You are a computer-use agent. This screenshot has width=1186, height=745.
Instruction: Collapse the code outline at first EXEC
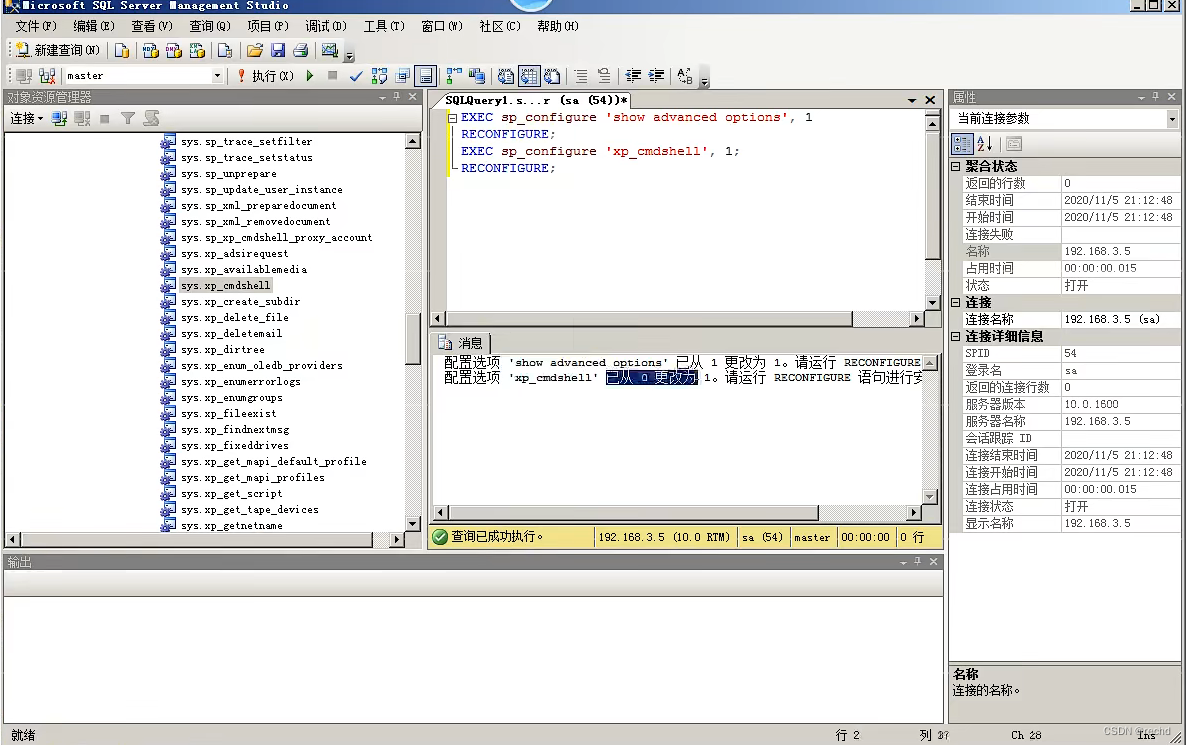(x=452, y=118)
